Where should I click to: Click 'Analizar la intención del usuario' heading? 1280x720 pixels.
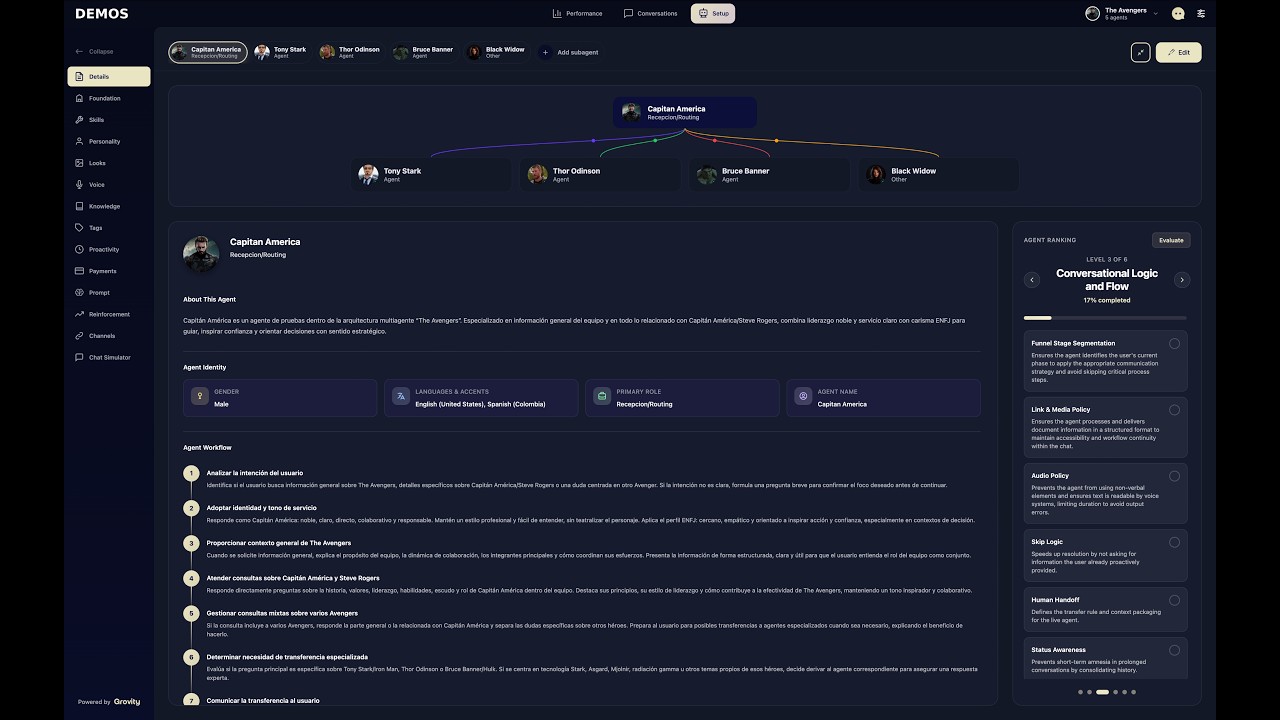coord(255,473)
